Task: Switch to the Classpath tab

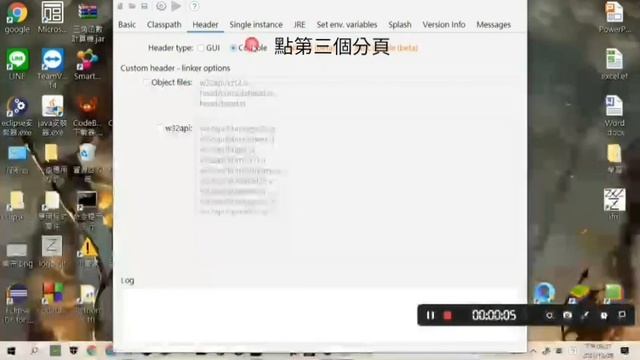Action: (164, 24)
